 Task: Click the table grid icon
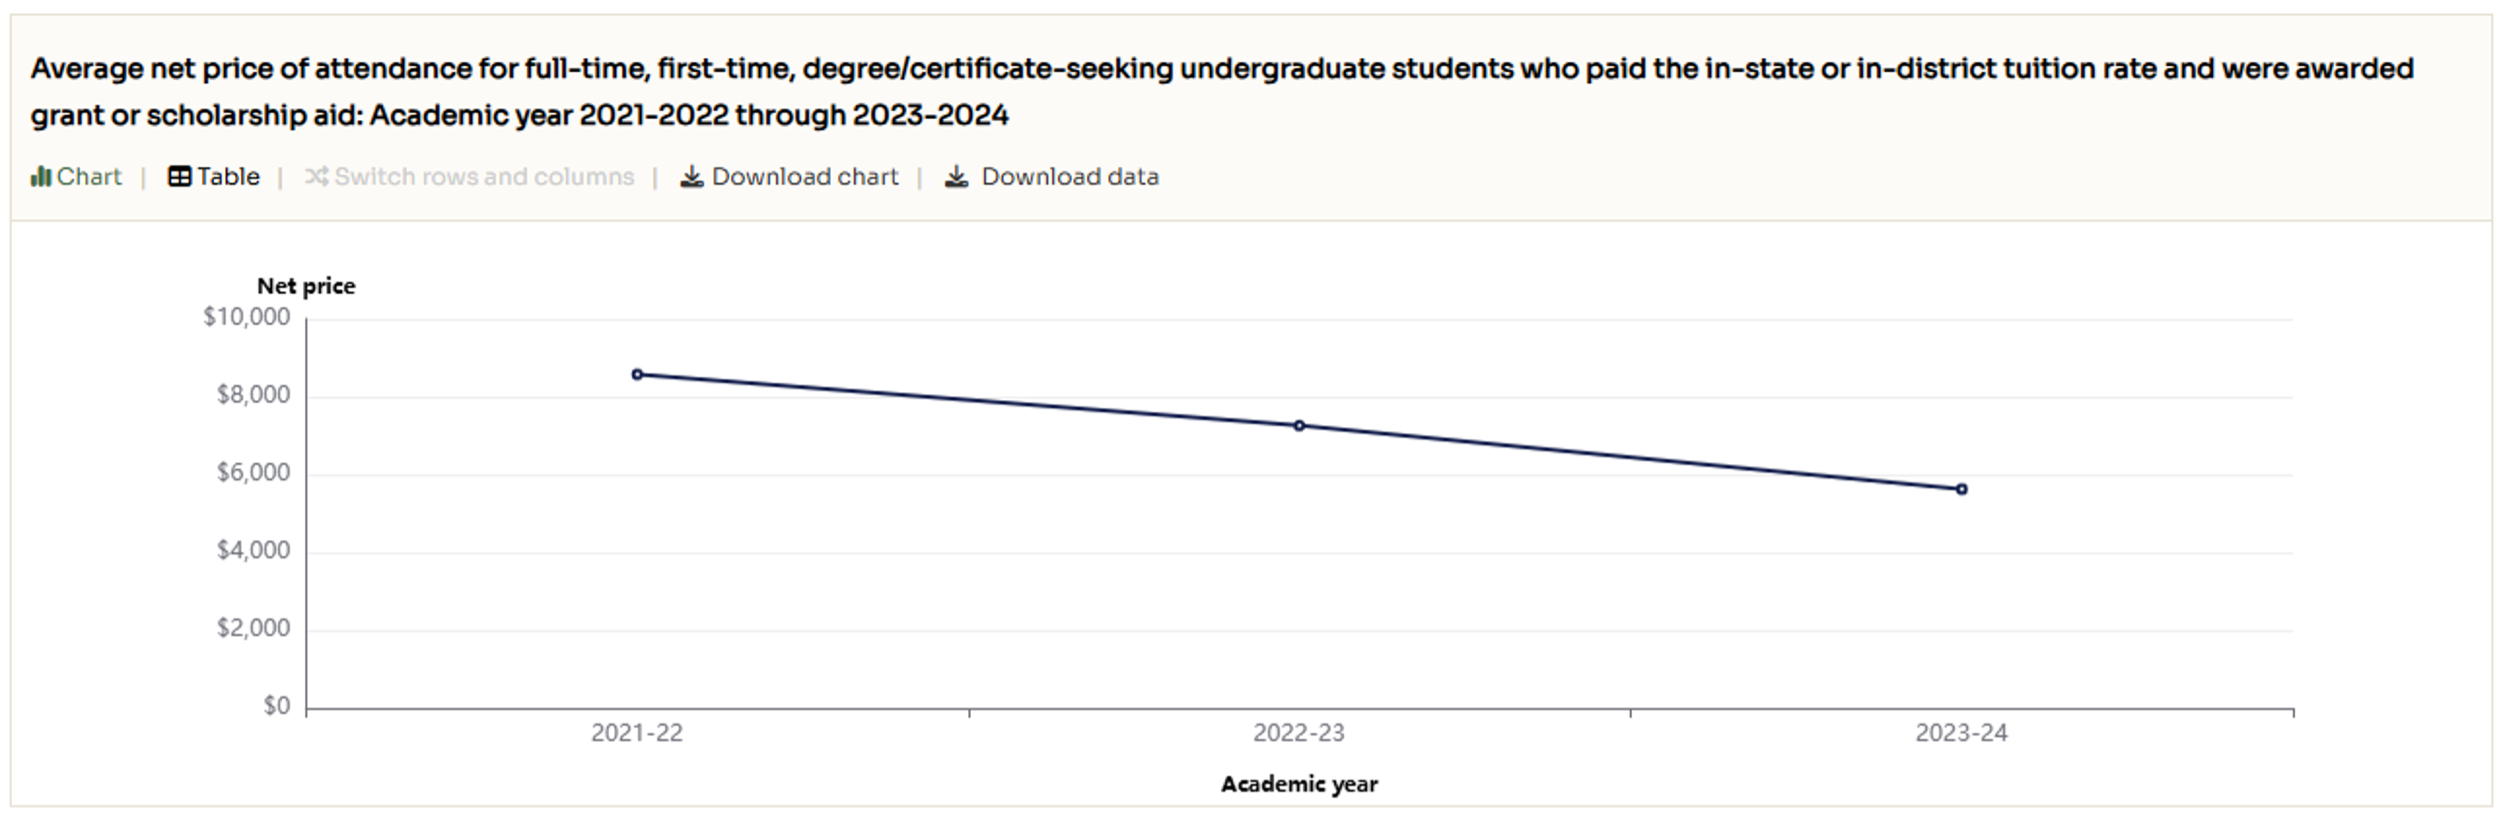[179, 177]
